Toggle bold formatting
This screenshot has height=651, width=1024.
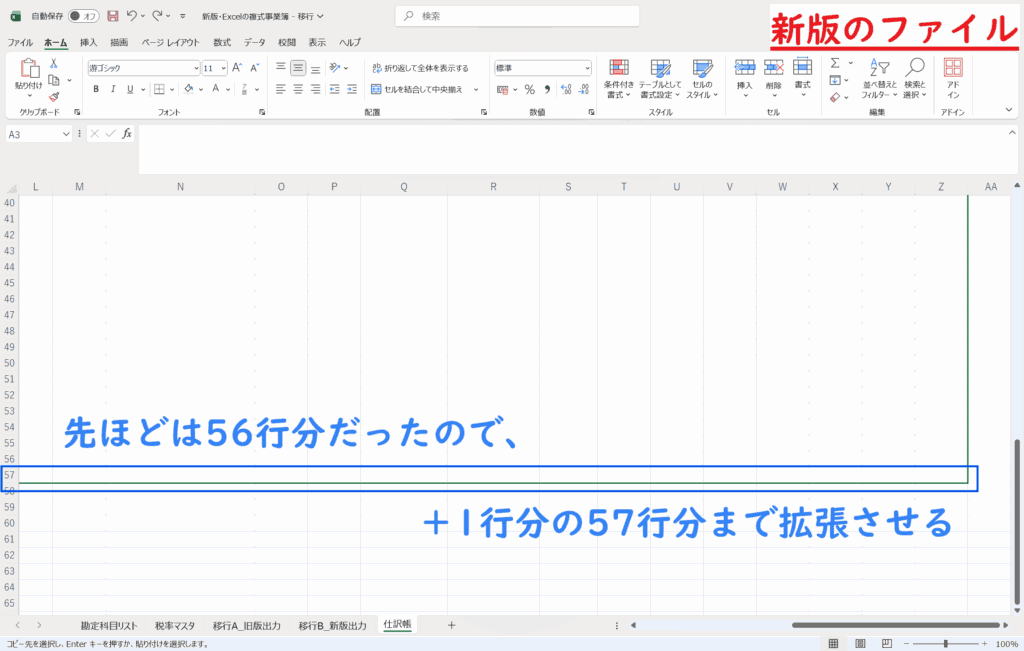[96, 89]
